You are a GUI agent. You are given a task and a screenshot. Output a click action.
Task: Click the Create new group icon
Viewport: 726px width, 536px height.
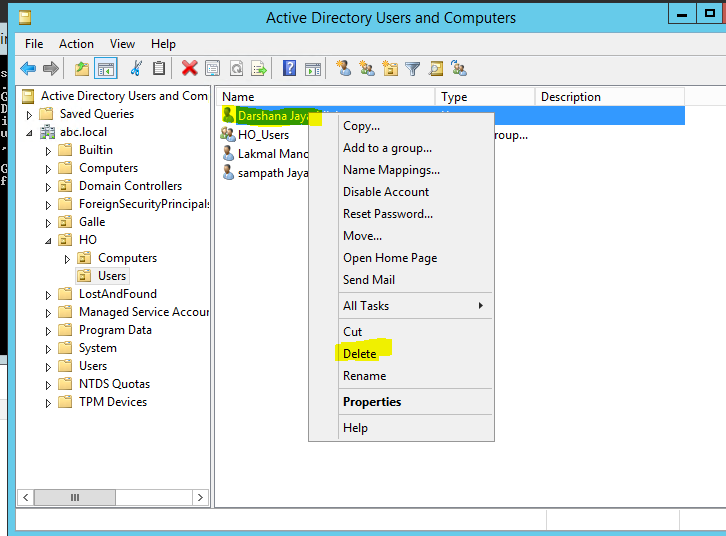pyautogui.click(x=367, y=69)
